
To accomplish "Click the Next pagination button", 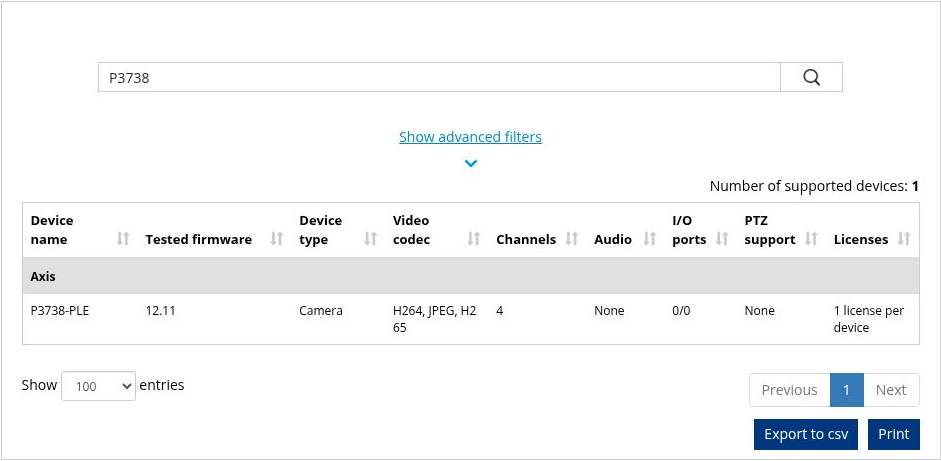I will pyautogui.click(x=891, y=390).
